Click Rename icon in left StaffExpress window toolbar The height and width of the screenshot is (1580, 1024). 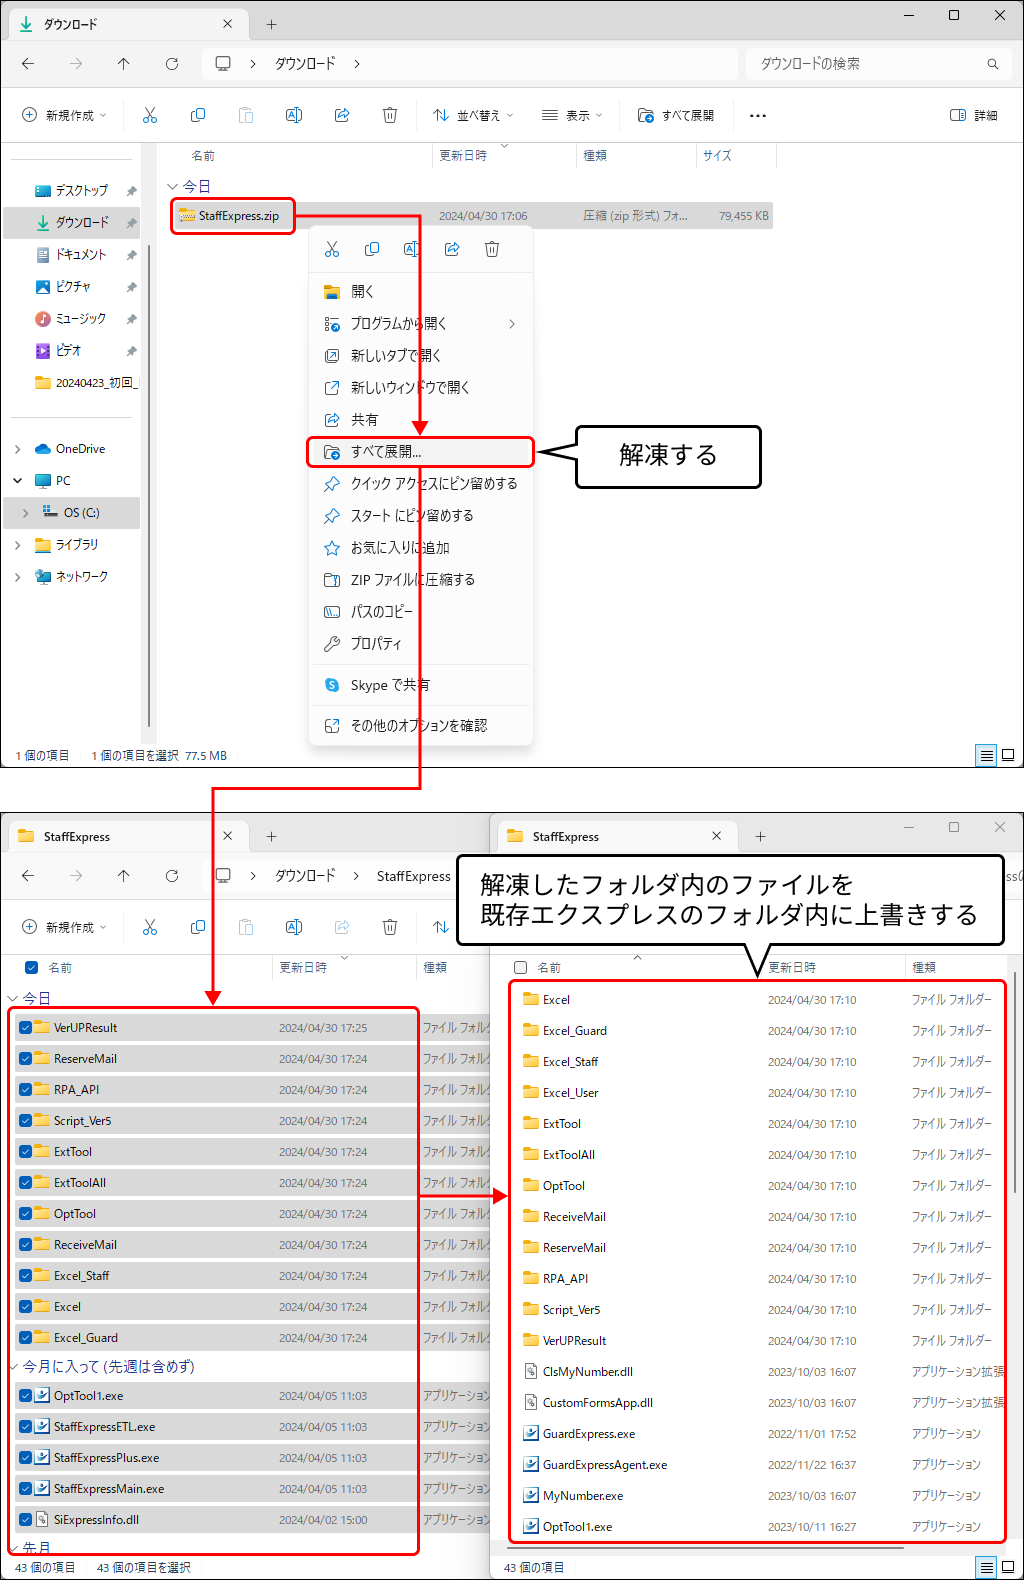coord(294,928)
